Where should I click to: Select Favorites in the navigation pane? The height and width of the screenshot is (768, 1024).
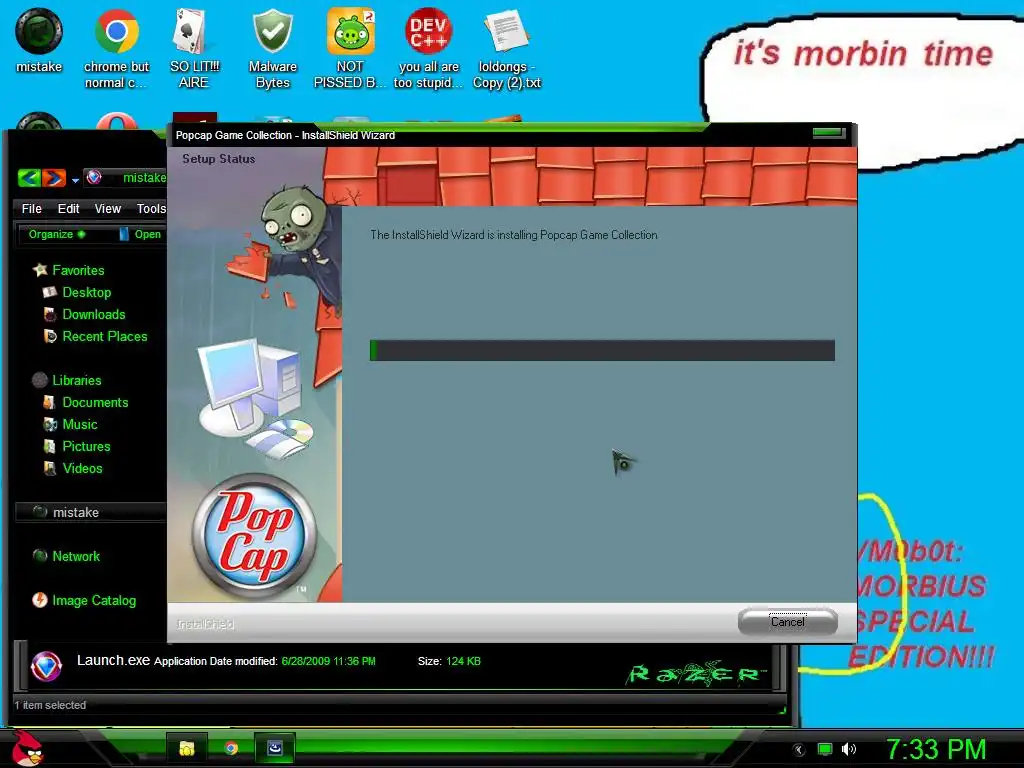click(78, 270)
